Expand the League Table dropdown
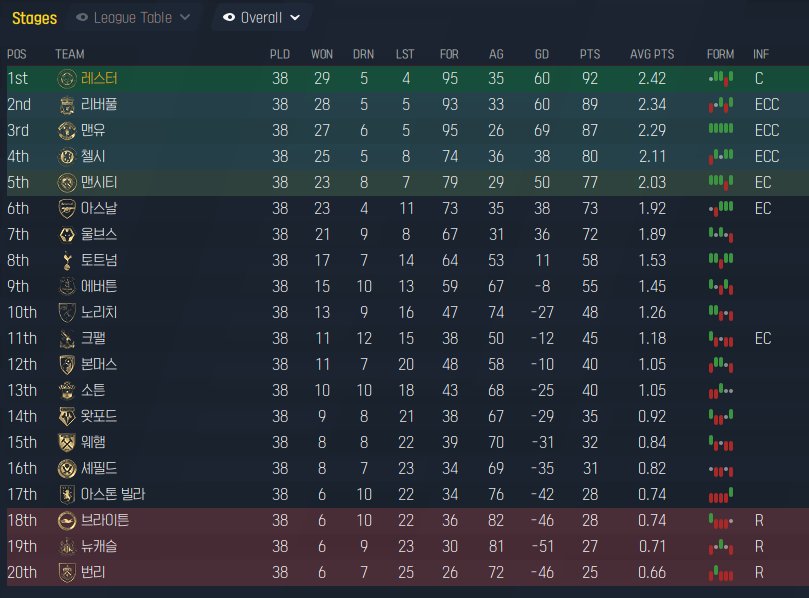This screenshot has height=598, width=809. [x=184, y=18]
